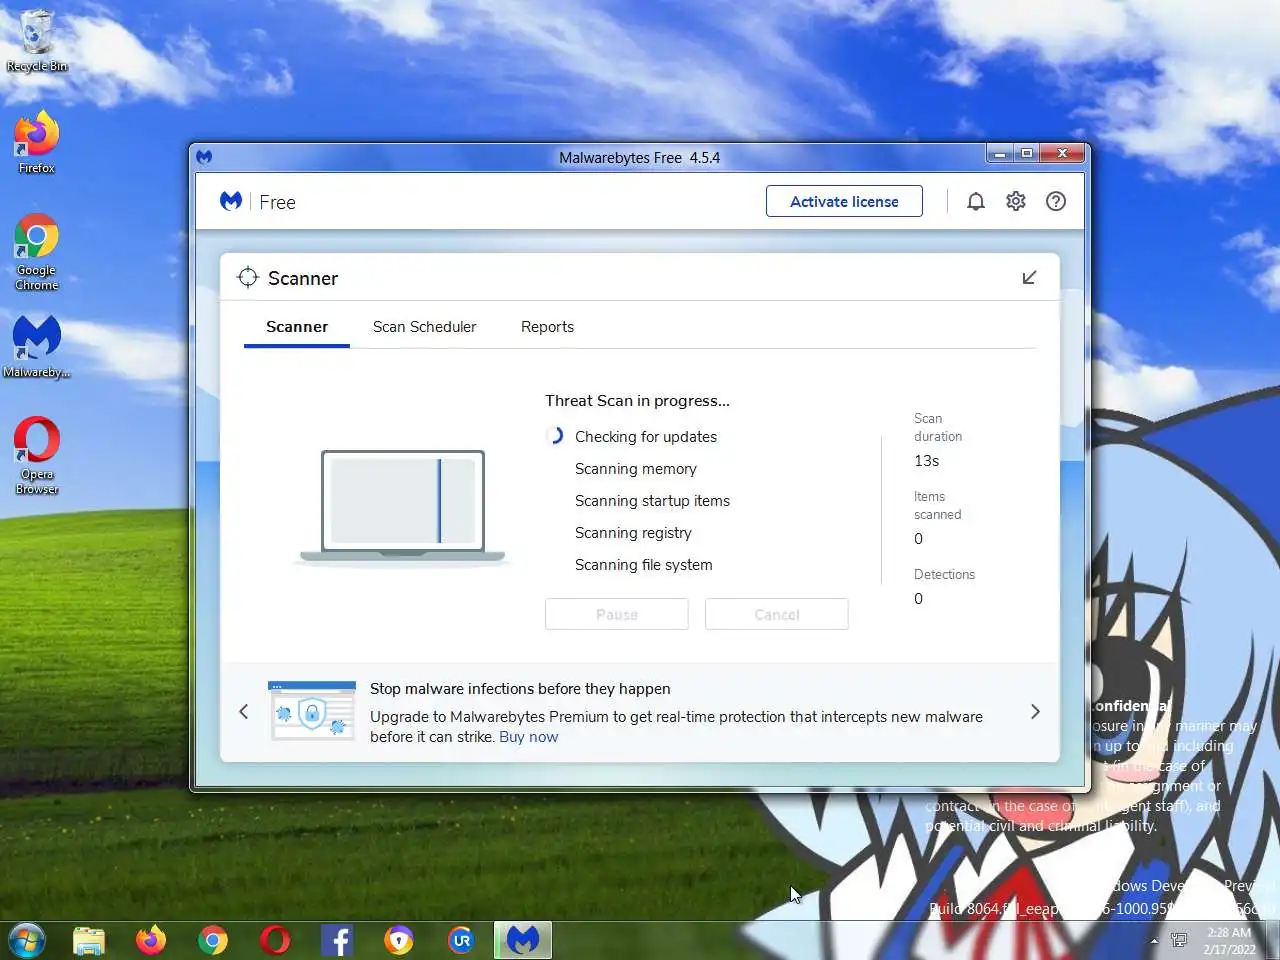Follow the Buy now link
Viewport: 1280px width, 960px height.
[528, 737]
